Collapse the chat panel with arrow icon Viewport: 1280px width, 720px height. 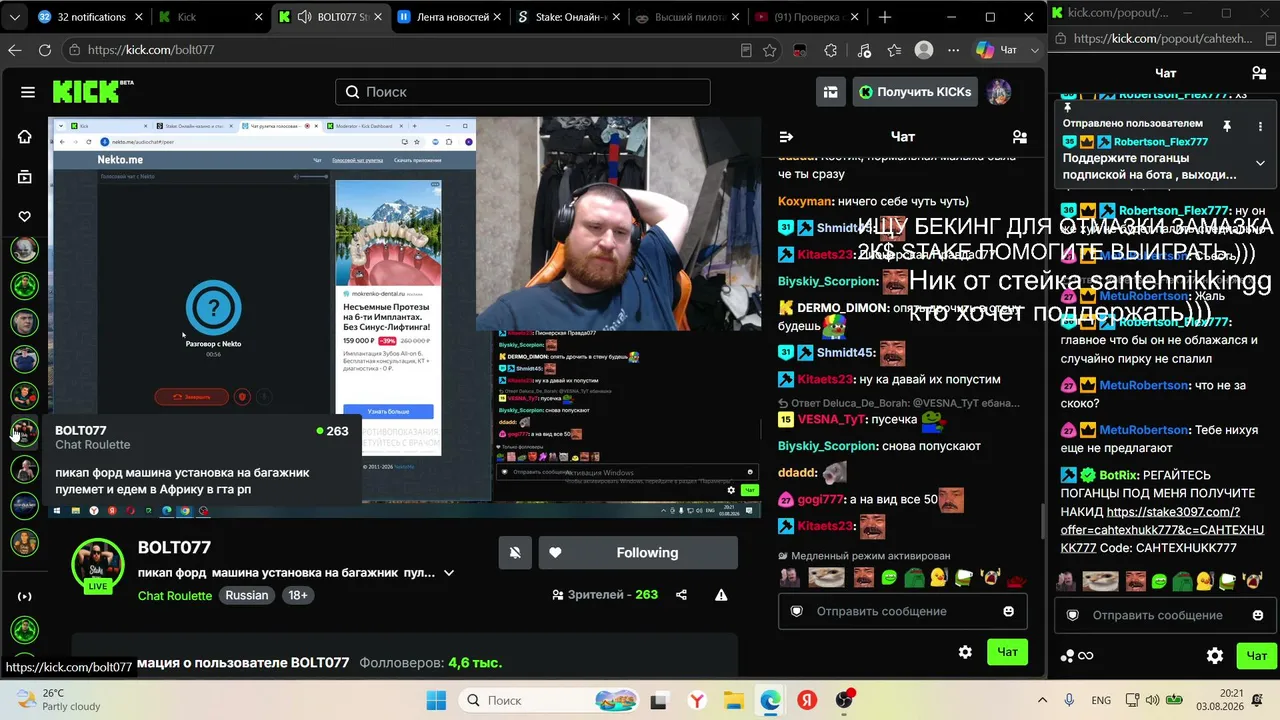(x=786, y=137)
